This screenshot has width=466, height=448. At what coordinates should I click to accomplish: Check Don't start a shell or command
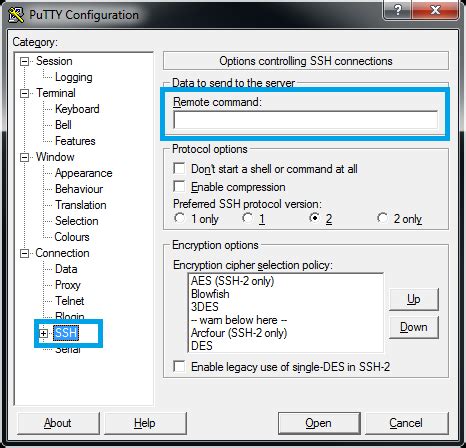point(179,168)
